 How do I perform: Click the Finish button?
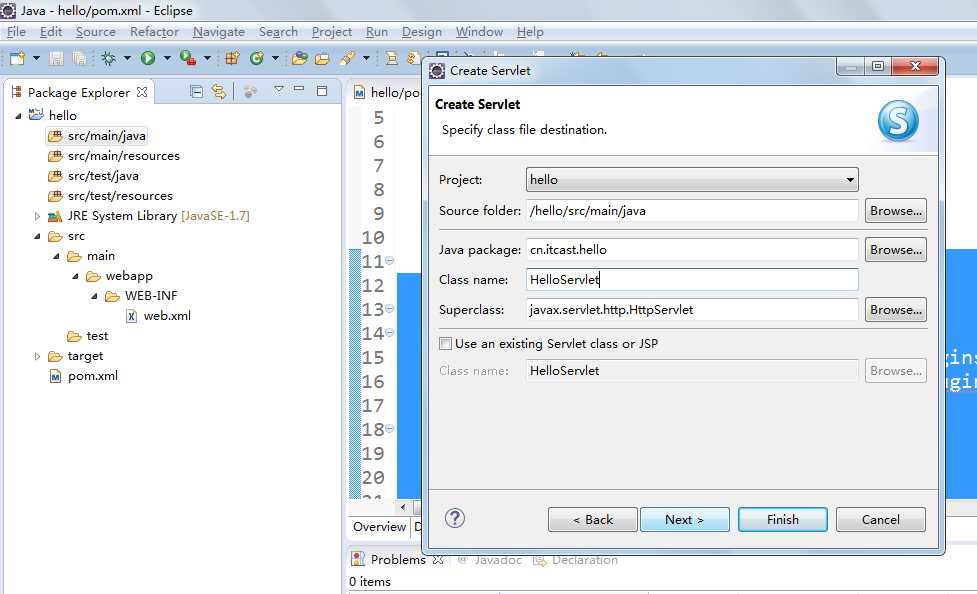click(x=783, y=519)
